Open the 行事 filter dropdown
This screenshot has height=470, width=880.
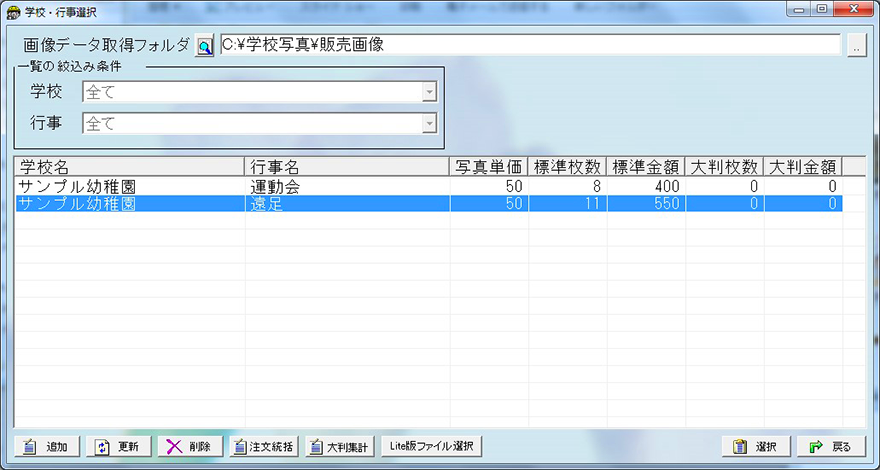[x=429, y=124]
